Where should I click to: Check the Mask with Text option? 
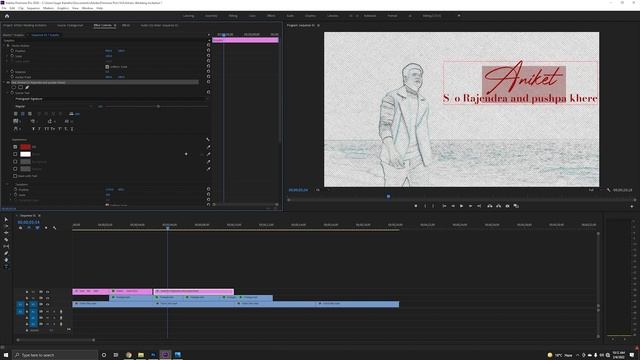[x=15, y=176]
